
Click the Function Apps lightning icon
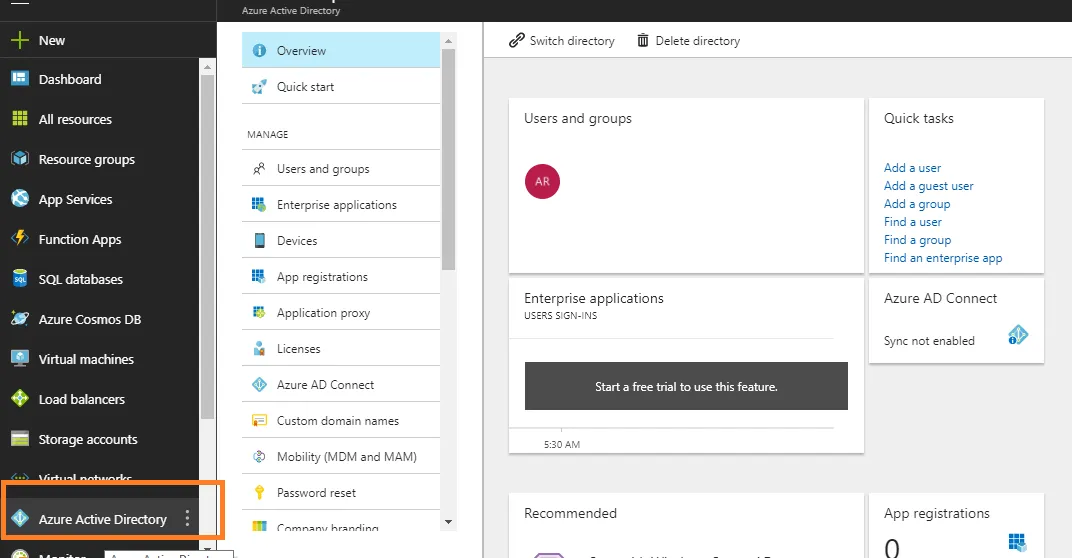coord(20,238)
